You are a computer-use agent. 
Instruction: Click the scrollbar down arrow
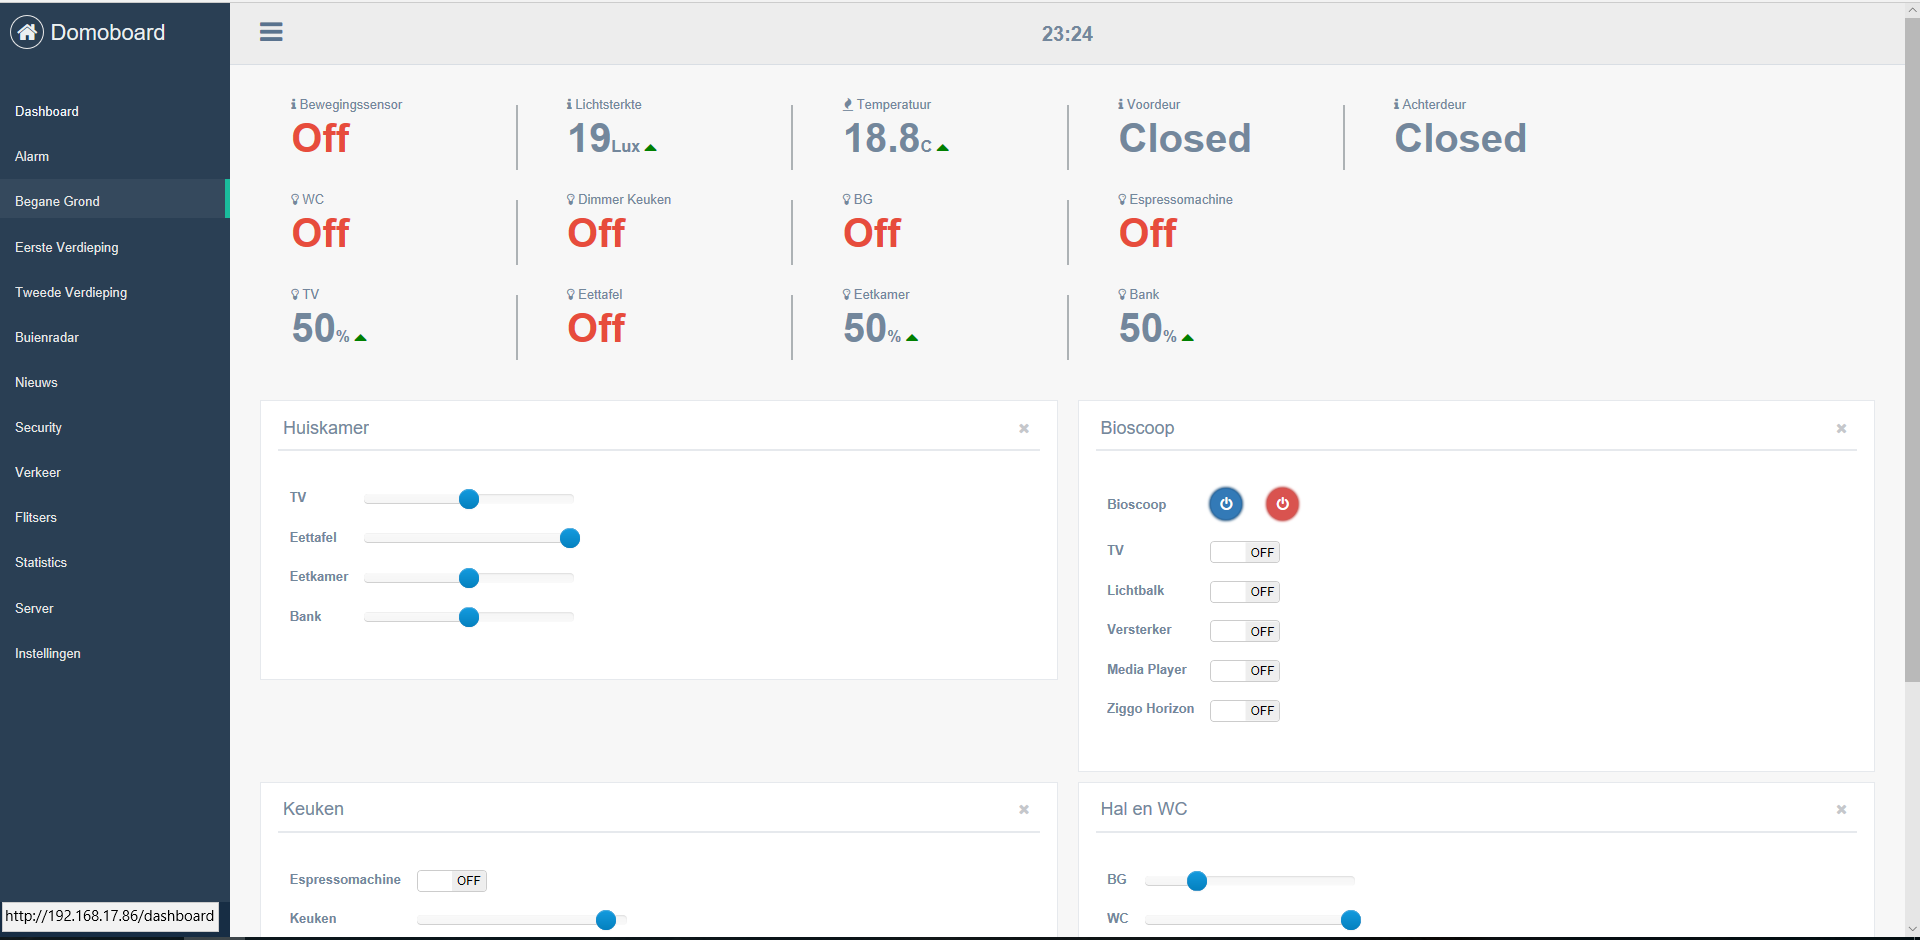(1911, 931)
